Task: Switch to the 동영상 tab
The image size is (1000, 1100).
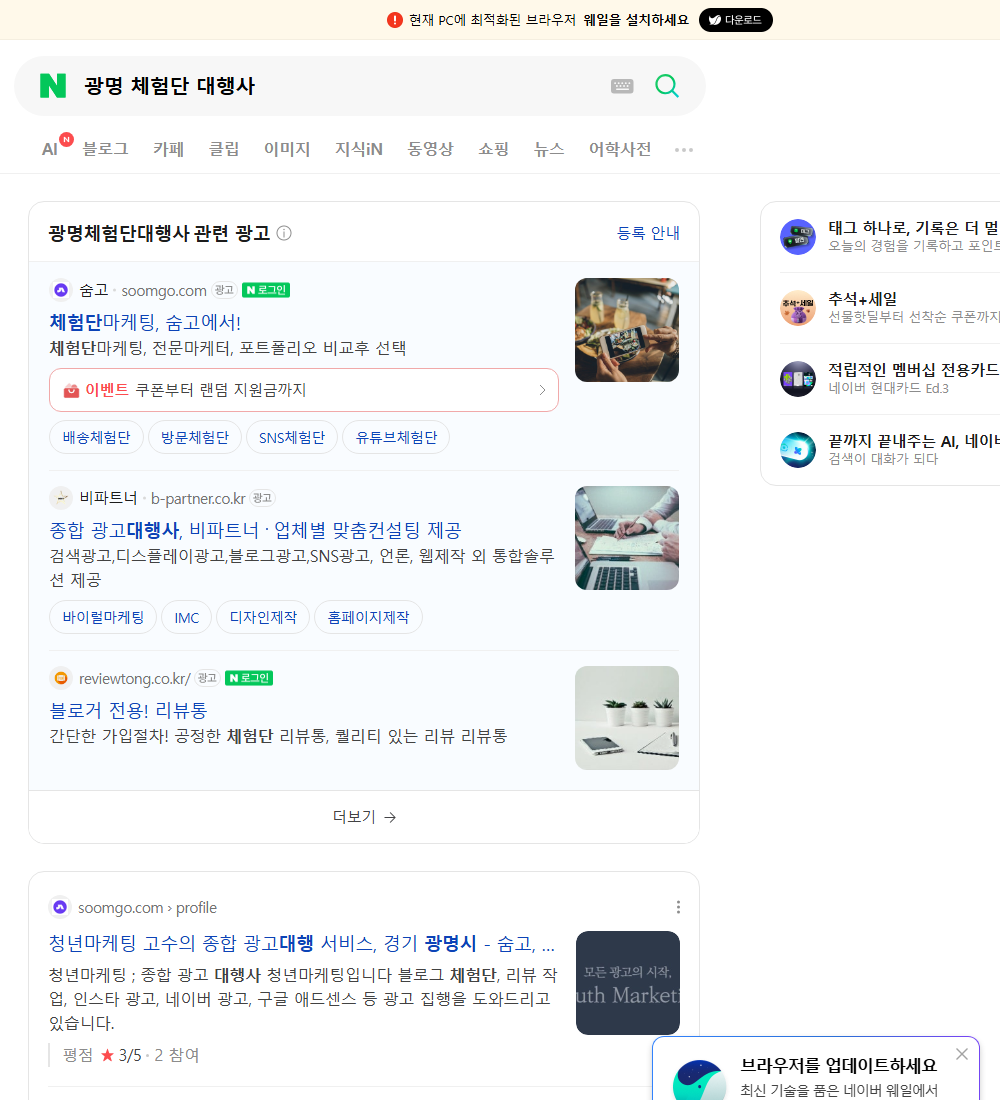Action: coord(430,149)
